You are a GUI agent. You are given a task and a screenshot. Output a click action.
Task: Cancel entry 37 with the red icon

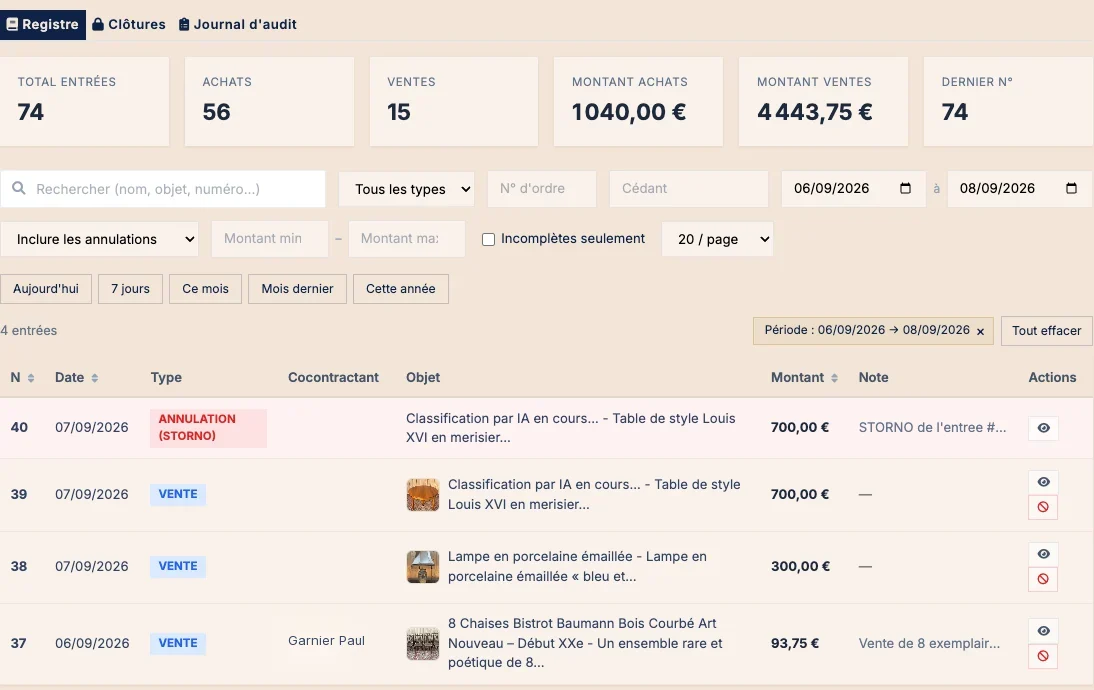1043,656
